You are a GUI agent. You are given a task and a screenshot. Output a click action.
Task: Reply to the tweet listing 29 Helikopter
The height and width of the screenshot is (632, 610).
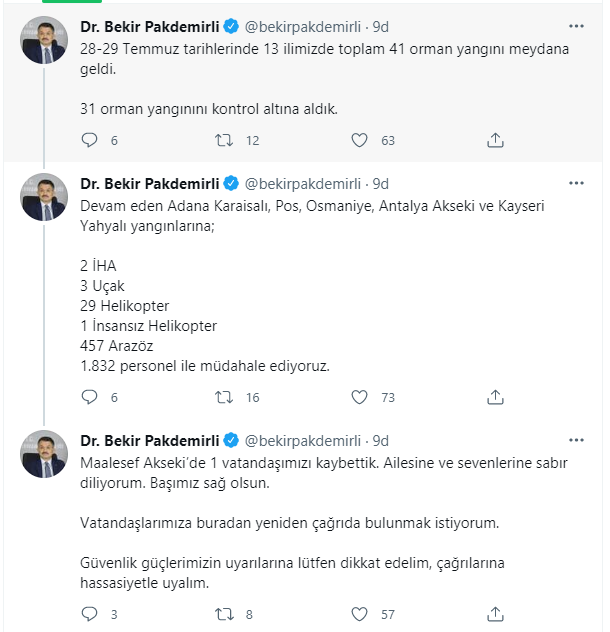[x=90, y=397]
